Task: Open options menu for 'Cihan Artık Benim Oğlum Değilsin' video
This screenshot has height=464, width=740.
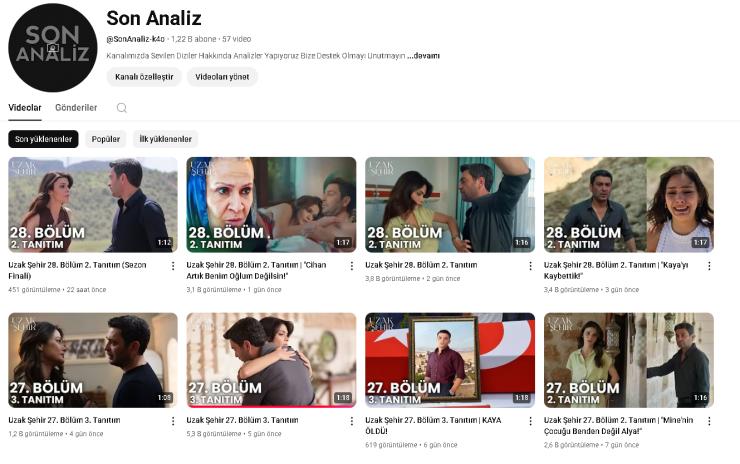Action: 352,266
